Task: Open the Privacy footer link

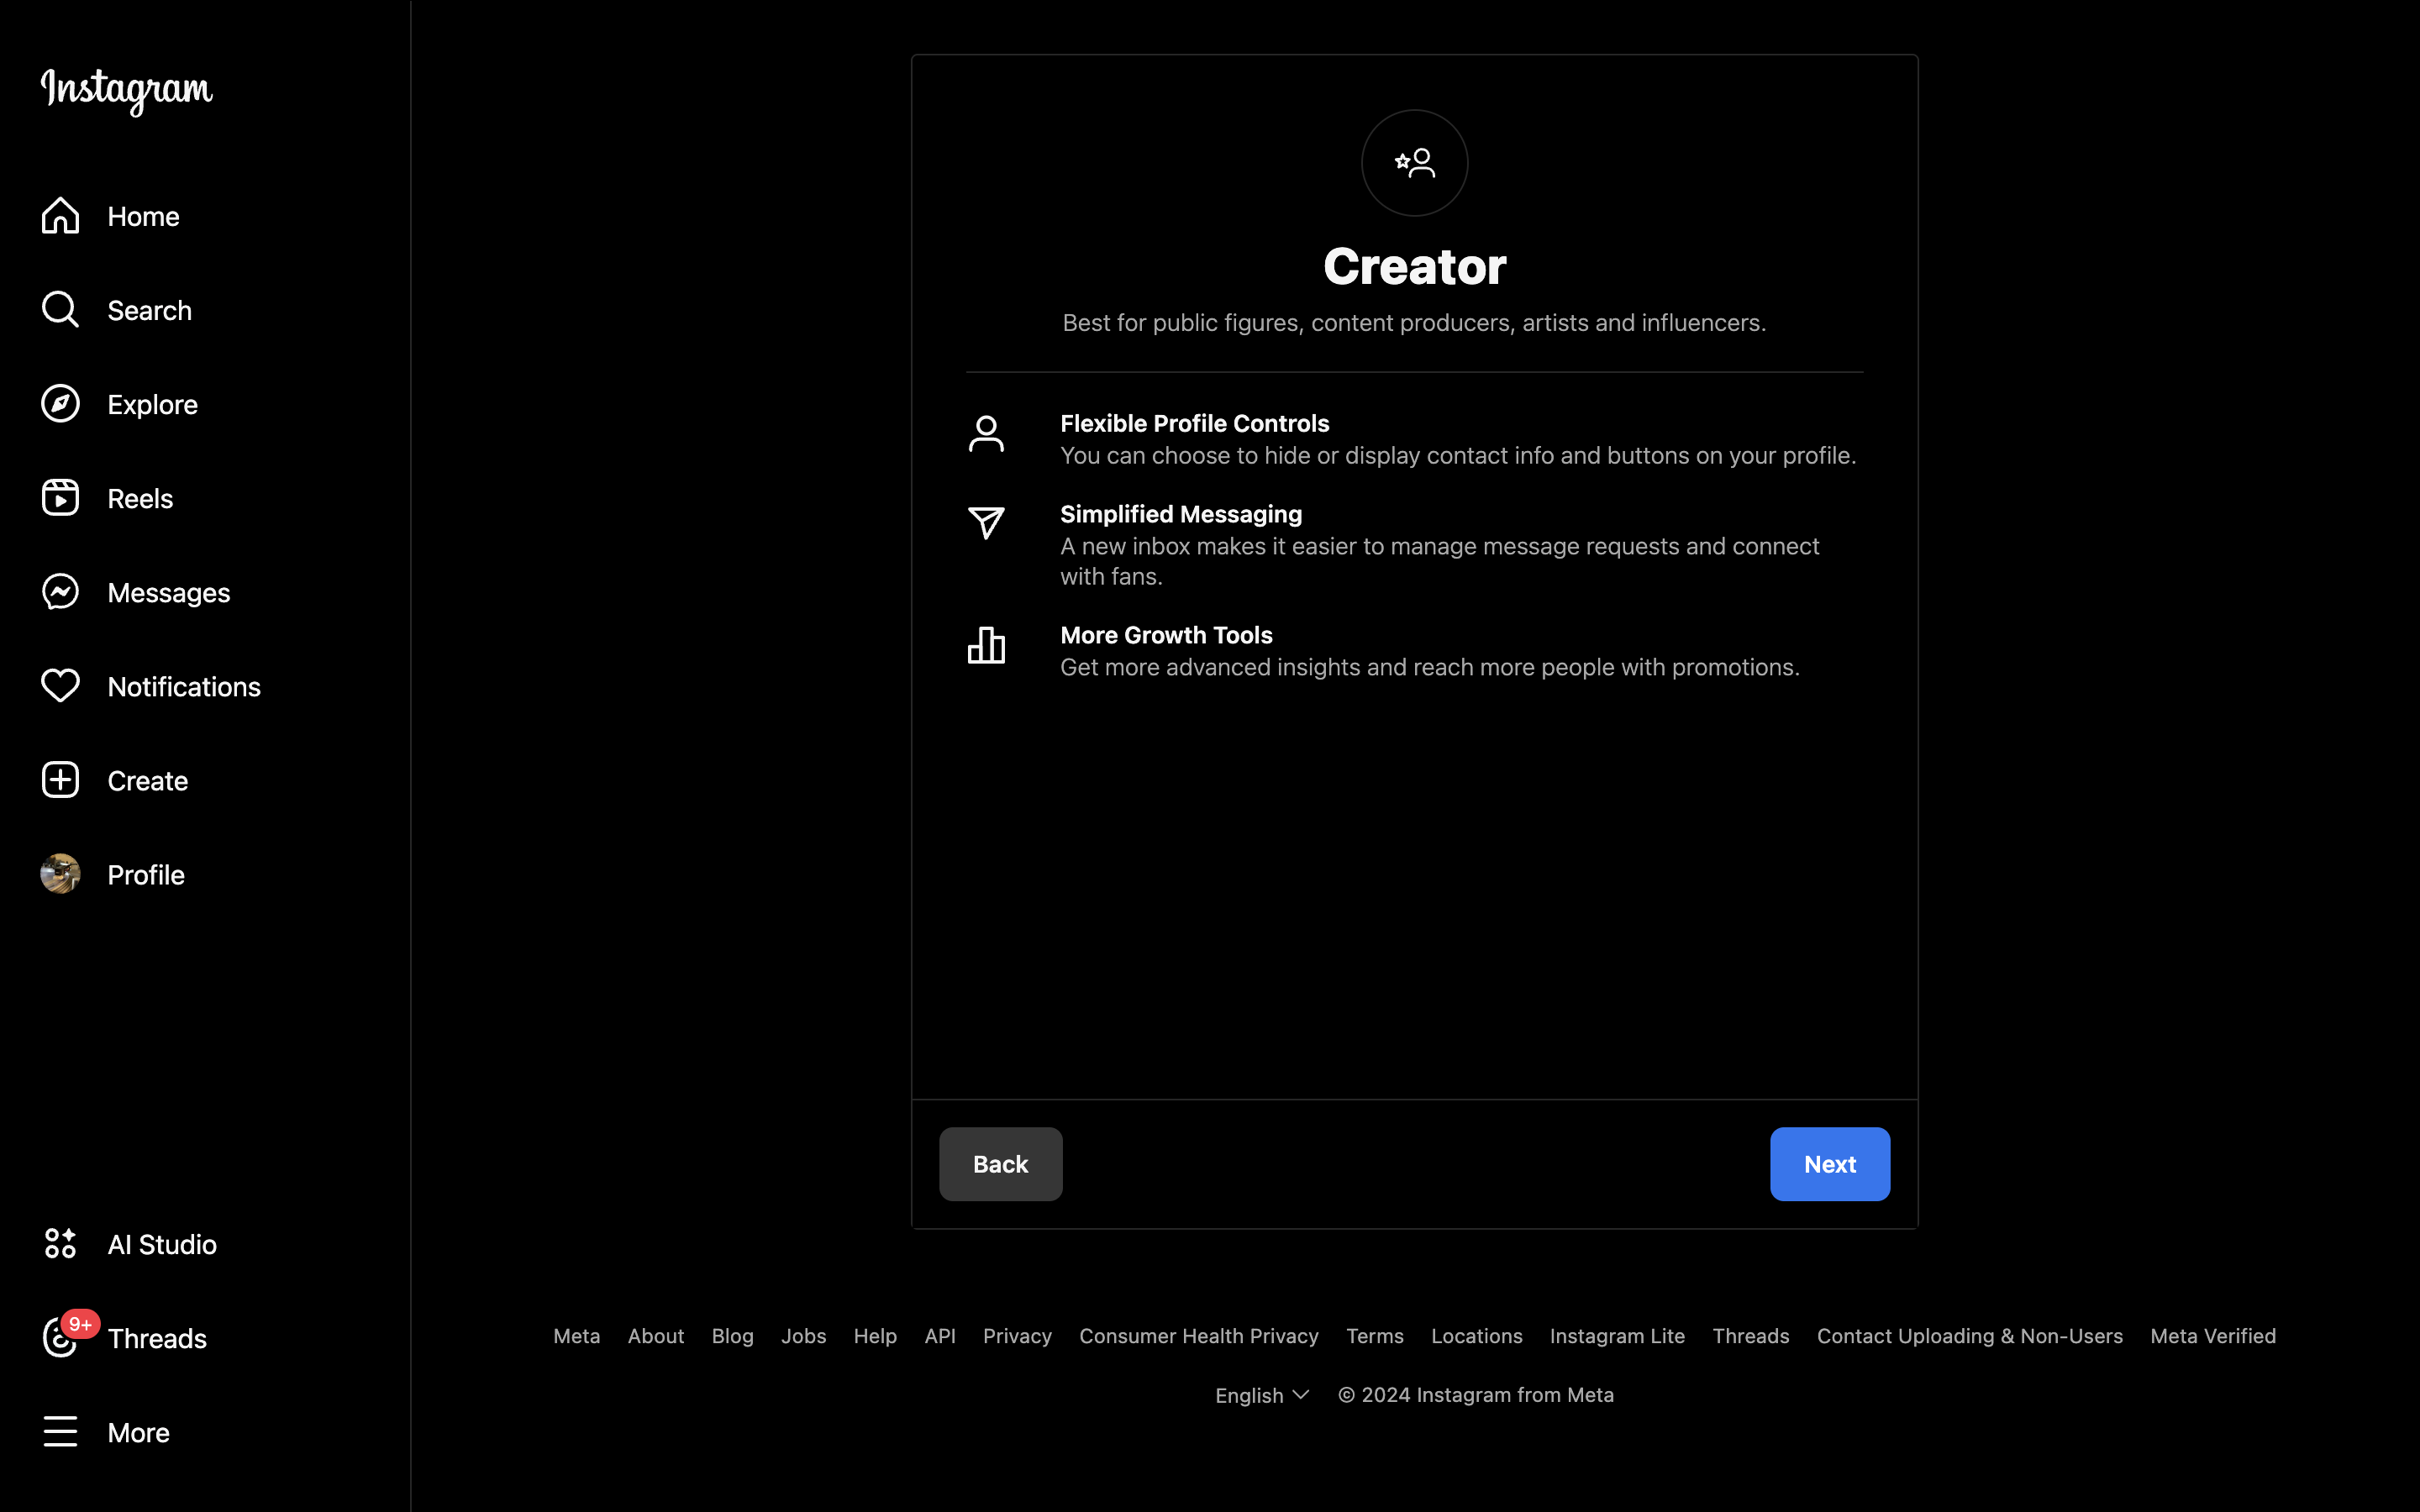Action: click(x=1017, y=1336)
